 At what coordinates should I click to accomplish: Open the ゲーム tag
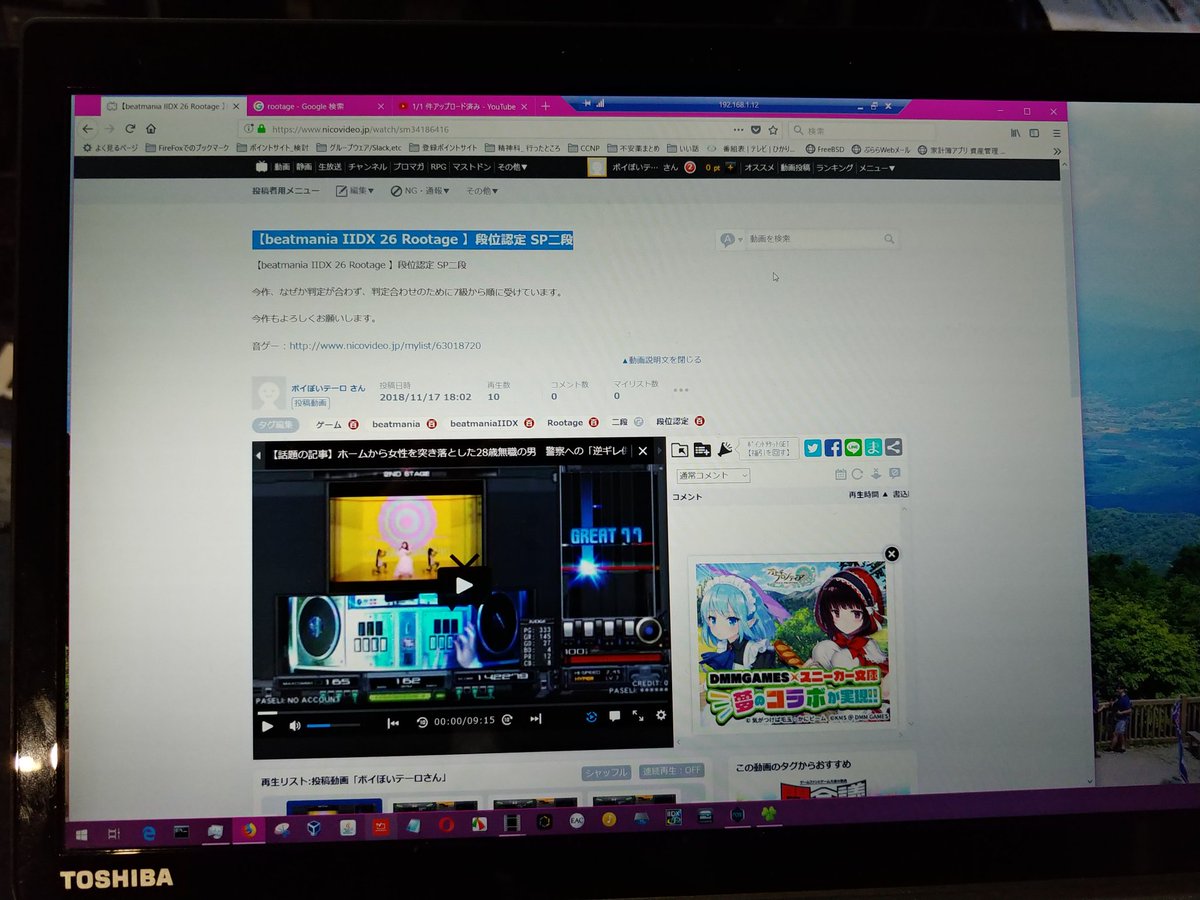[328, 424]
